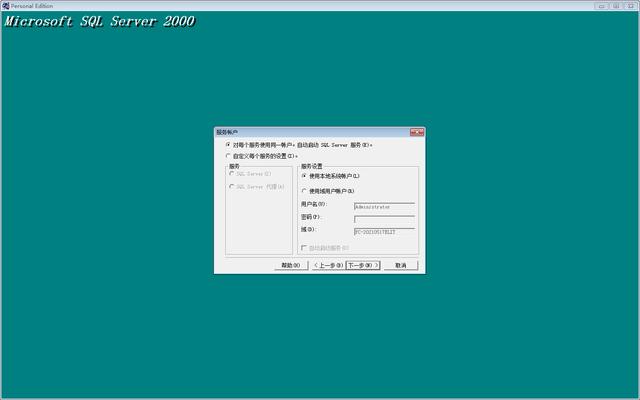This screenshot has height=400, width=640.
Task: Click the 用户名 label
Action: [x=314, y=204]
